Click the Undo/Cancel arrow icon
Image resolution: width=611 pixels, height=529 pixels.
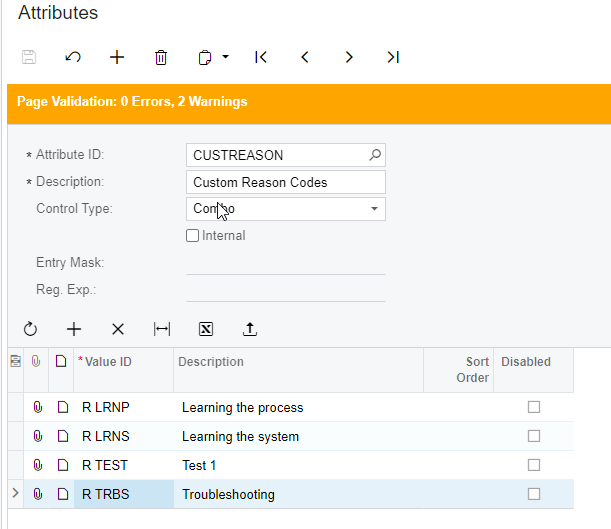pyautogui.click(x=73, y=57)
